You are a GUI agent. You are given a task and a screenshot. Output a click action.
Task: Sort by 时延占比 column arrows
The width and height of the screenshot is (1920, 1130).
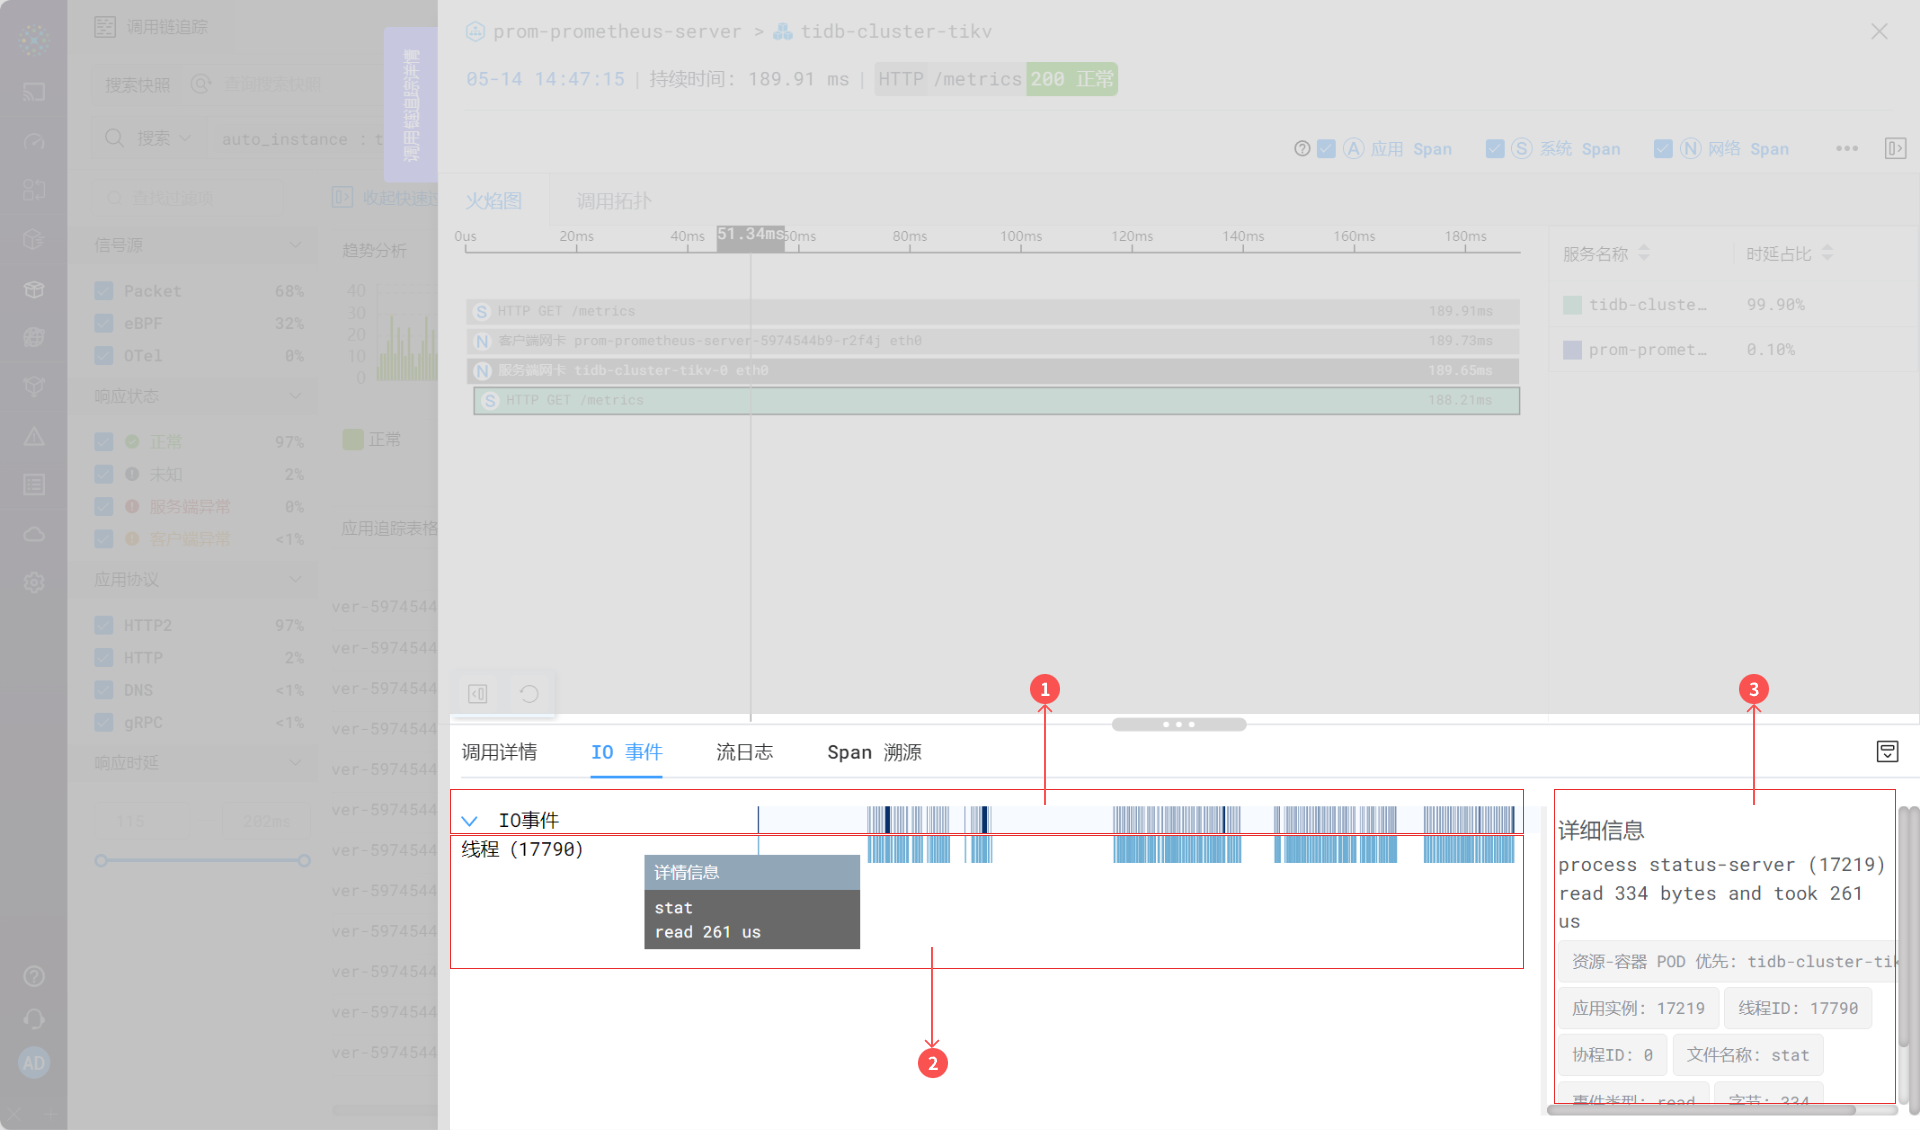pyautogui.click(x=1827, y=253)
